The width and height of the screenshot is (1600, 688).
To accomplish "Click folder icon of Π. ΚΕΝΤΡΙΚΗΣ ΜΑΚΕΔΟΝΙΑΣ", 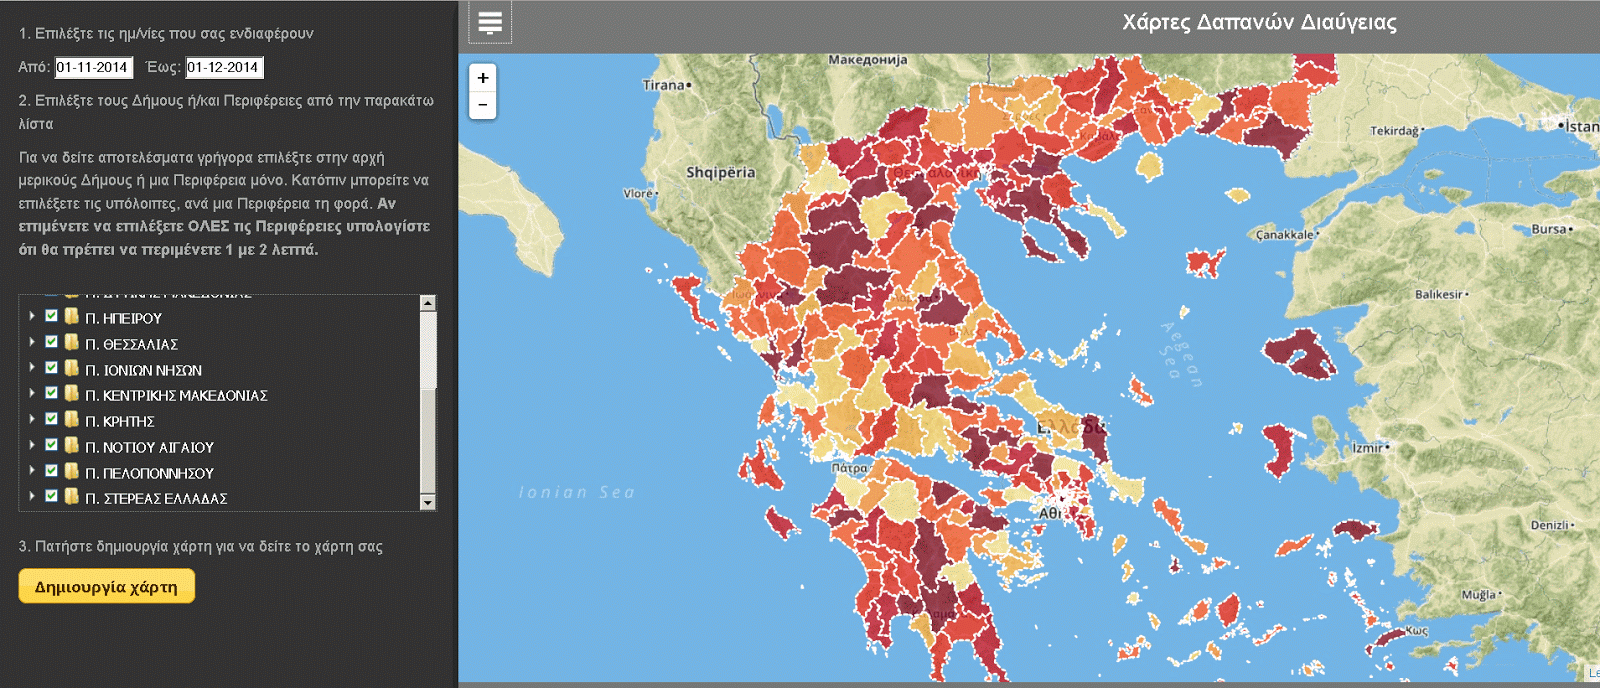I will pos(72,394).
